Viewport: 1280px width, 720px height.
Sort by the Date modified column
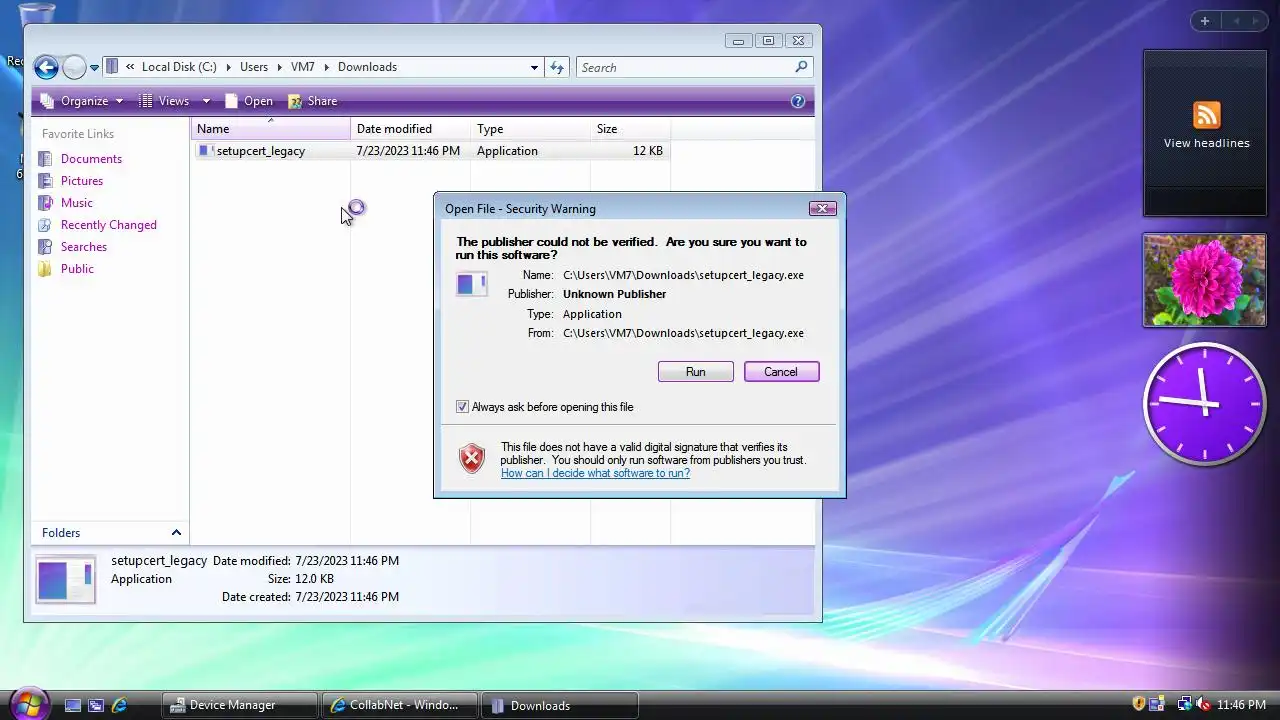click(410, 129)
